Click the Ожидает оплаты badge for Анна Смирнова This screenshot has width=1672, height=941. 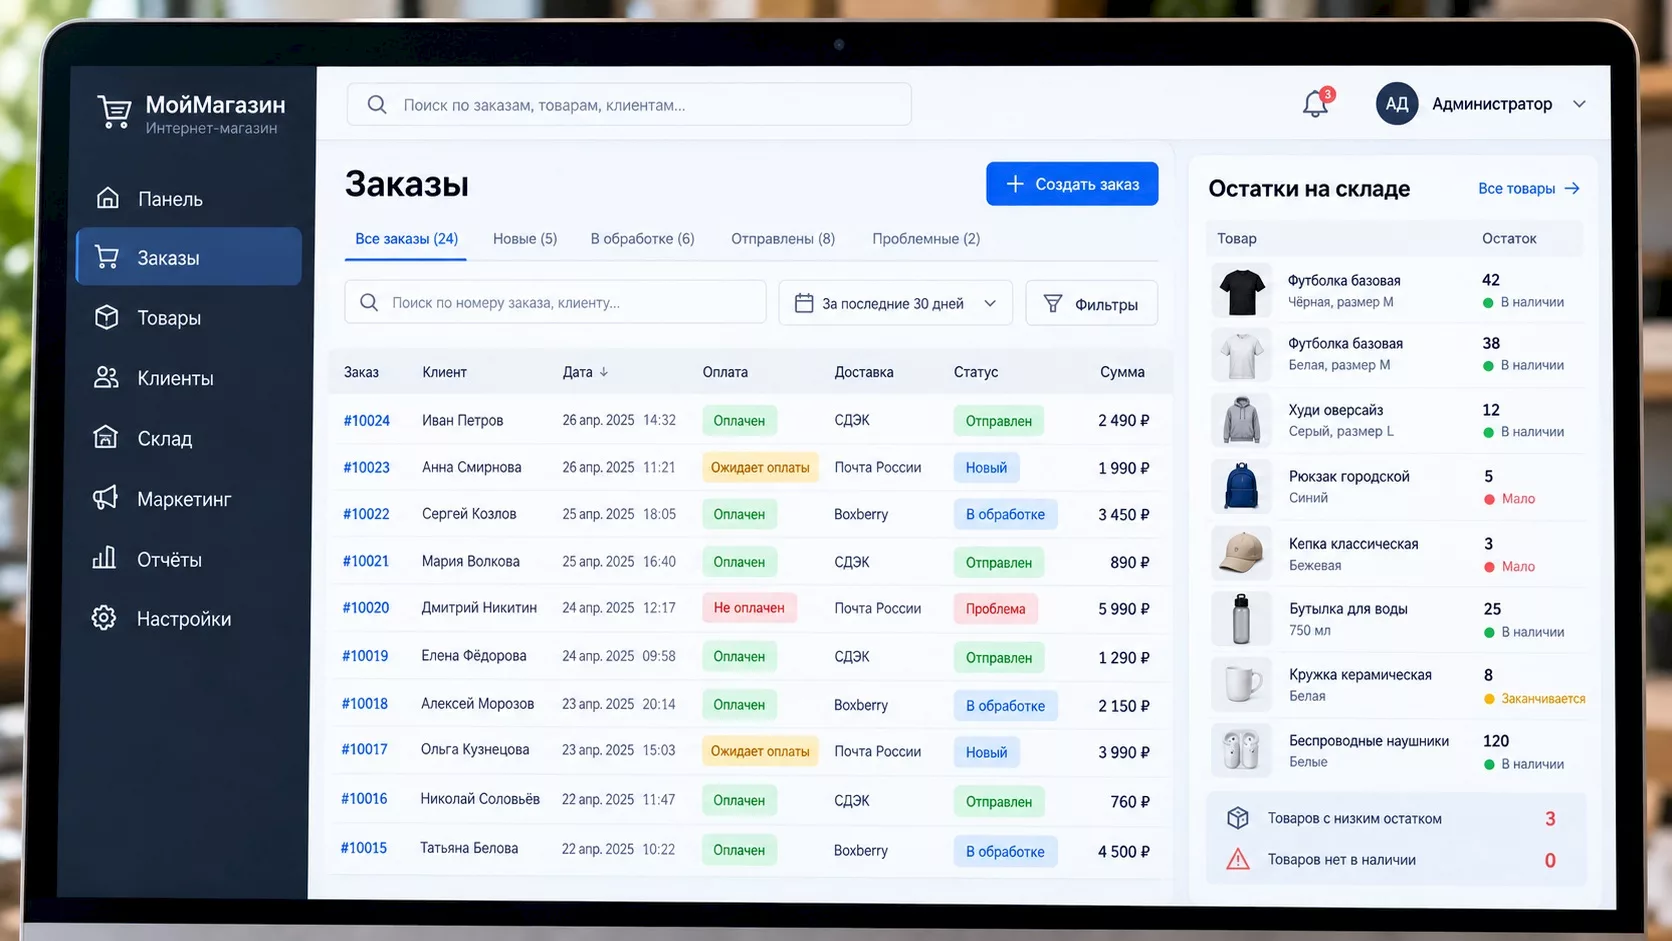click(x=760, y=467)
